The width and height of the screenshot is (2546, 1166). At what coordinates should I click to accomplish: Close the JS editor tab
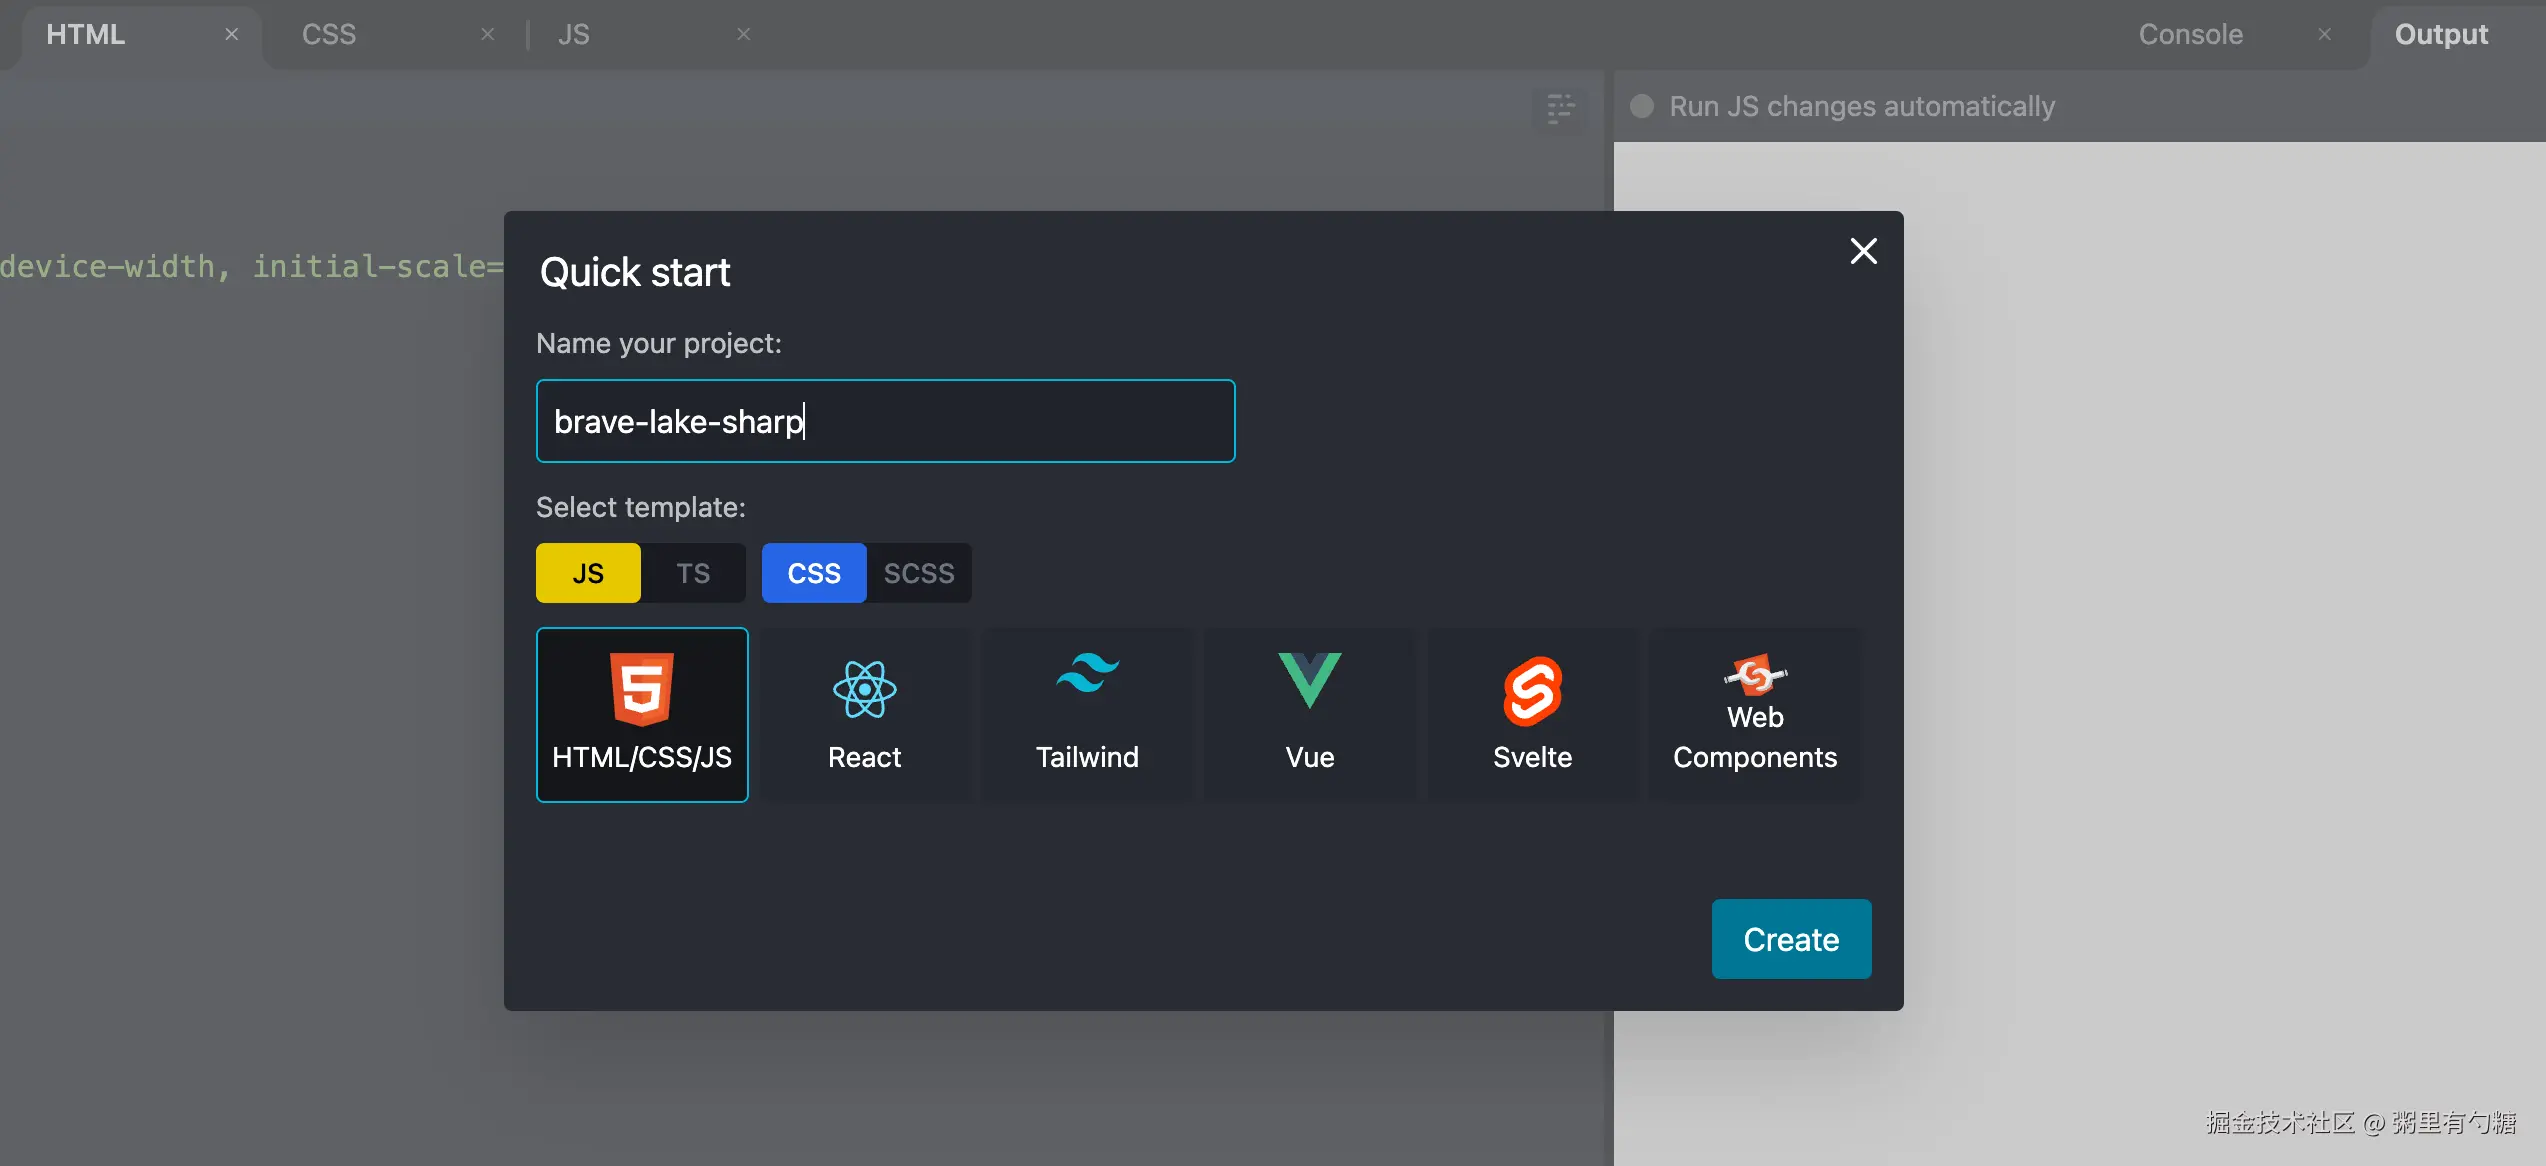(x=743, y=34)
